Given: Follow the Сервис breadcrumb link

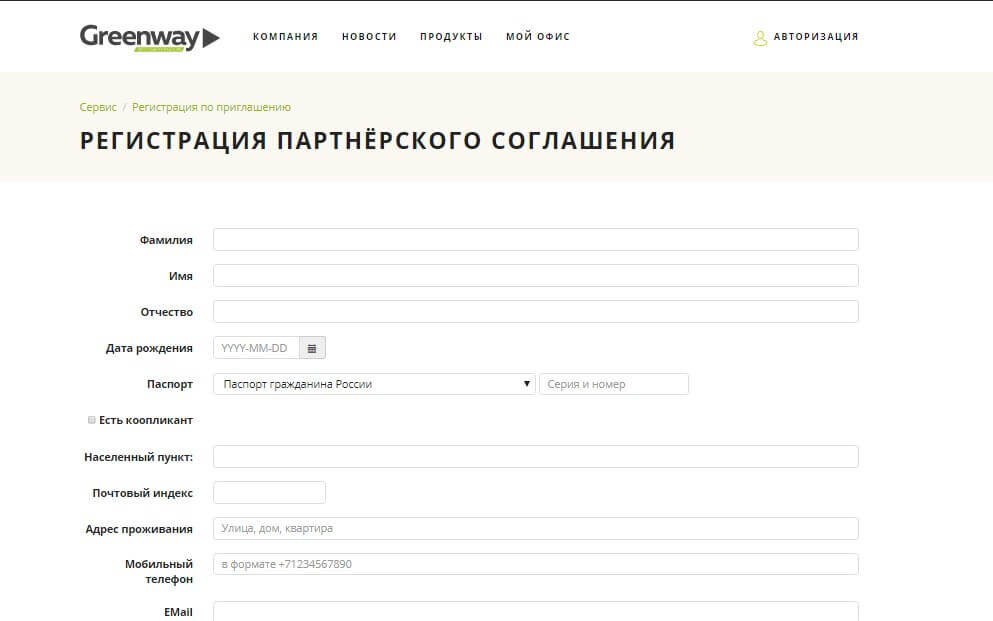Looking at the screenshot, I should click(98, 107).
